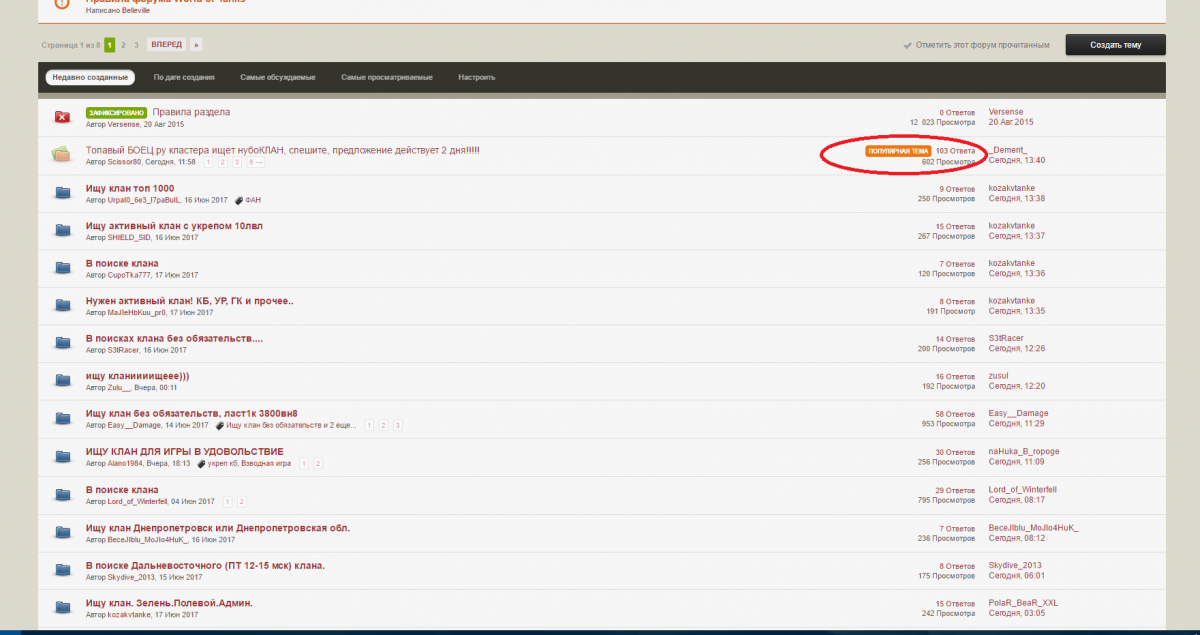Screen dimensions: 1200x635
Task: Go to the last page with » button
Action: (x=196, y=45)
